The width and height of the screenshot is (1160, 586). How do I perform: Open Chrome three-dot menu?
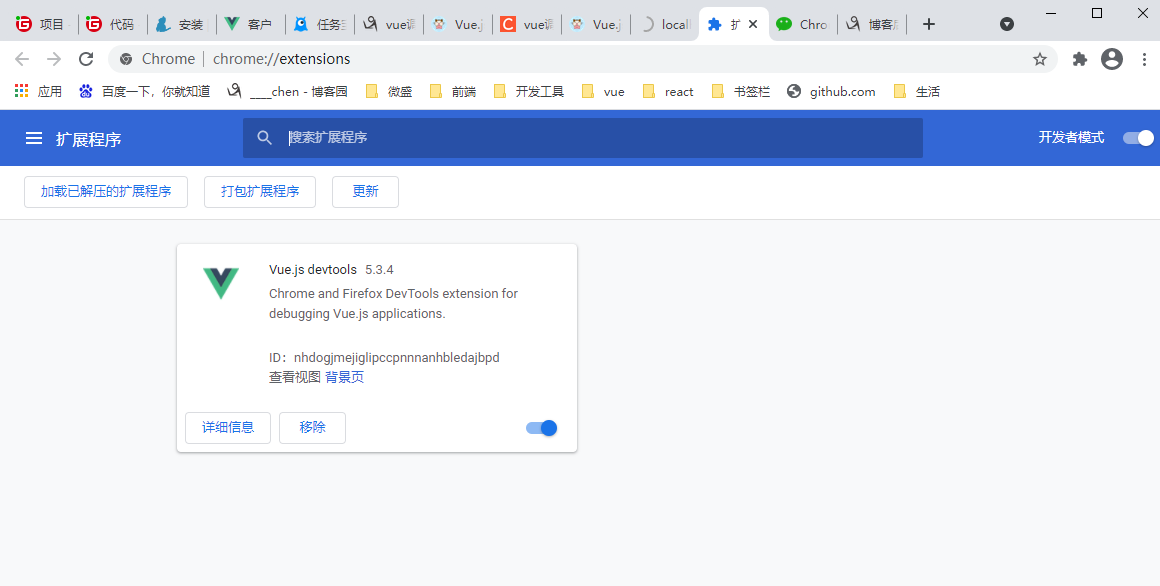pos(1142,59)
